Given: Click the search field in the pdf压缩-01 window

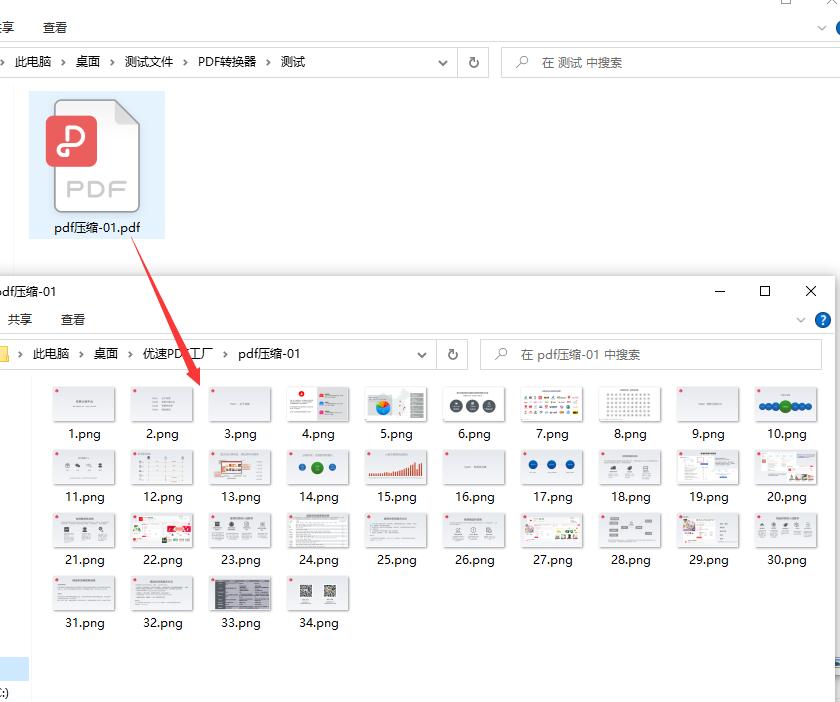Looking at the screenshot, I should point(600,354).
